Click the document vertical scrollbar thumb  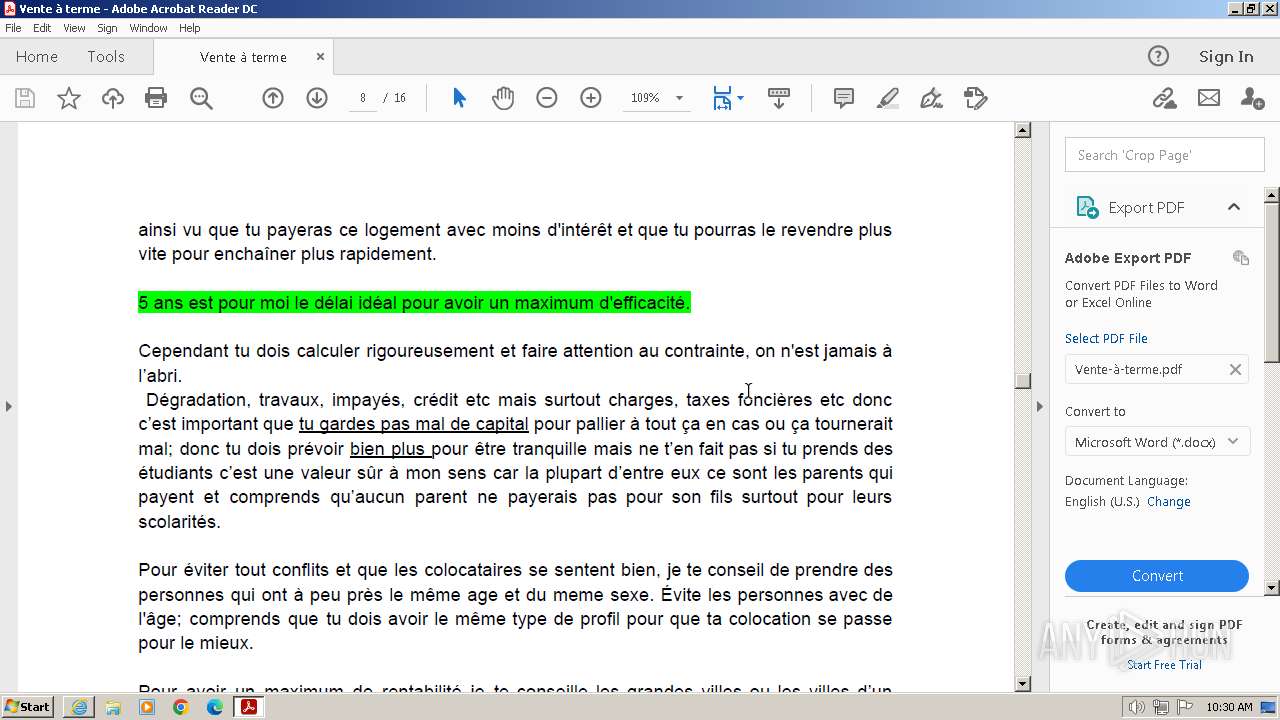[x=1022, y=380]
